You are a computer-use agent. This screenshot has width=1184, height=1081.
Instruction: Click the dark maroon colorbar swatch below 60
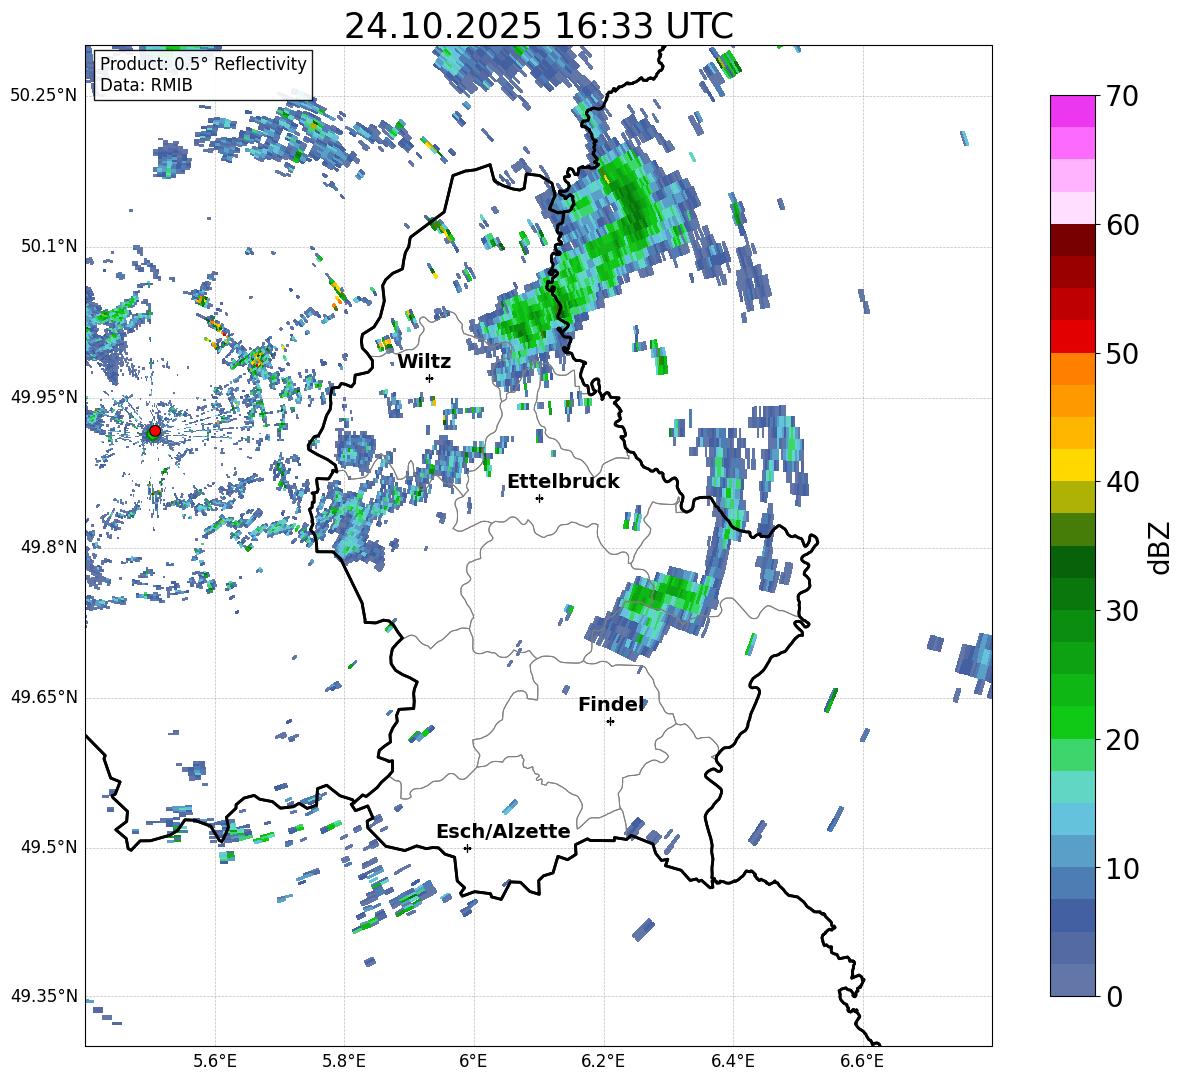(x=1072, y=240)
